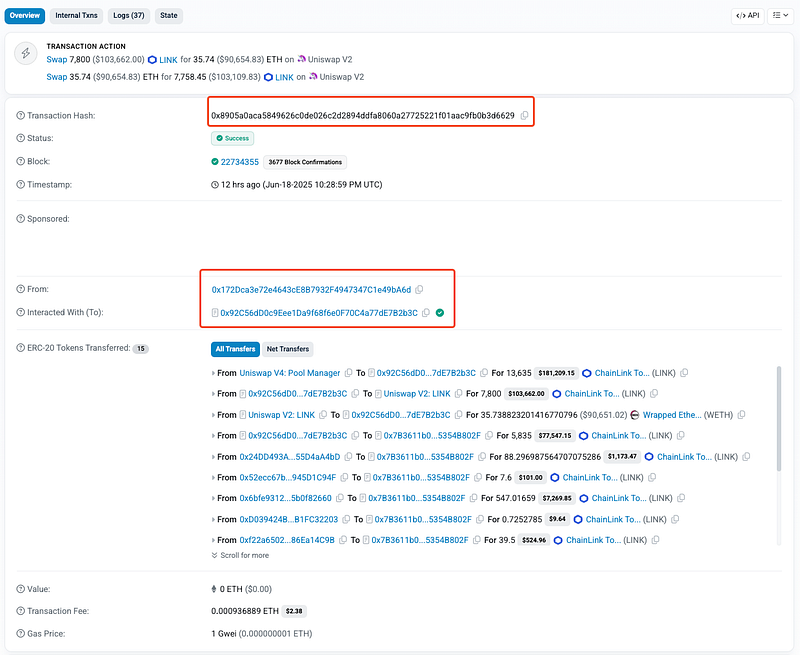Image resolution: width=800 pixels, height=655 pixels.
Task: Click the help icon next to Gas Price
Action: [21, 635]
